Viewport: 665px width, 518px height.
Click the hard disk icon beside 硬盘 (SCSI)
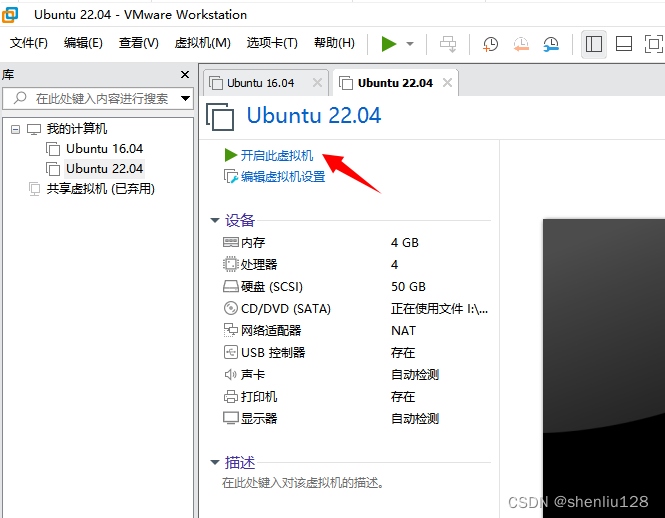pos(231,286)
